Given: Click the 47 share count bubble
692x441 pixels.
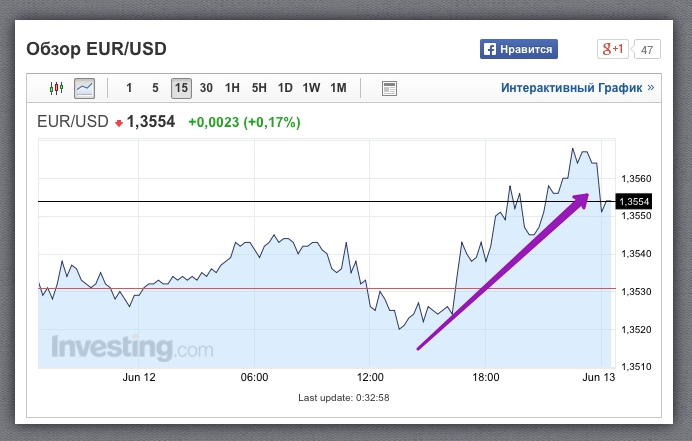Looking at the screenshot, I should (647, 49).
